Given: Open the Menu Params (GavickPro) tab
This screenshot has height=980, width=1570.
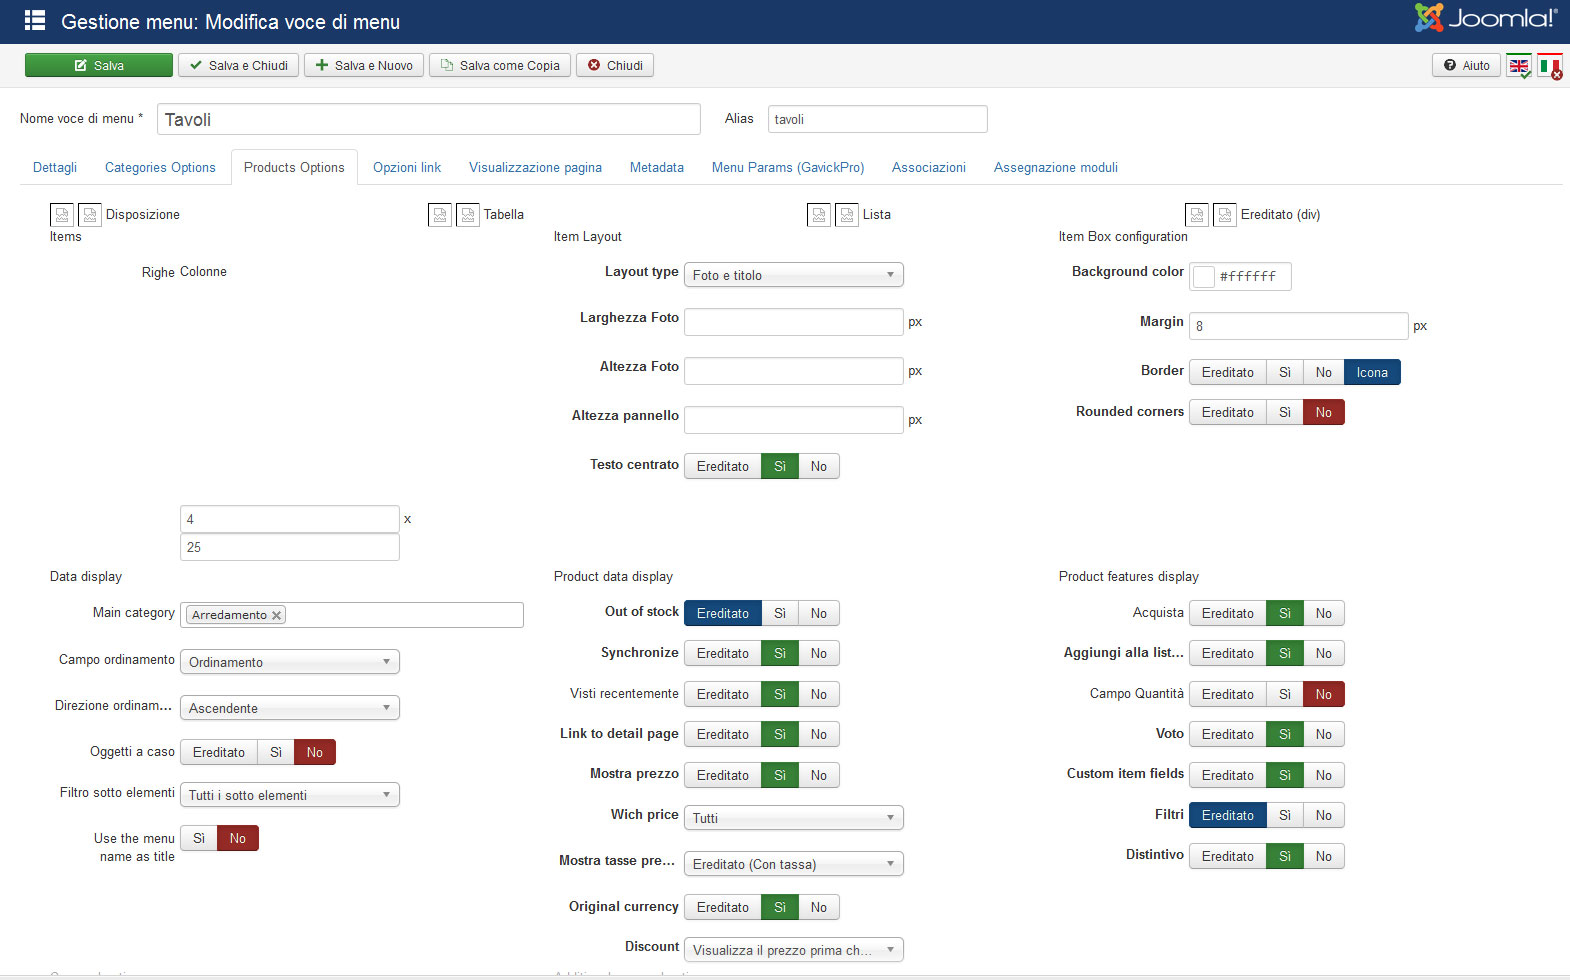Looking at the screenshot, I should 788,167.
